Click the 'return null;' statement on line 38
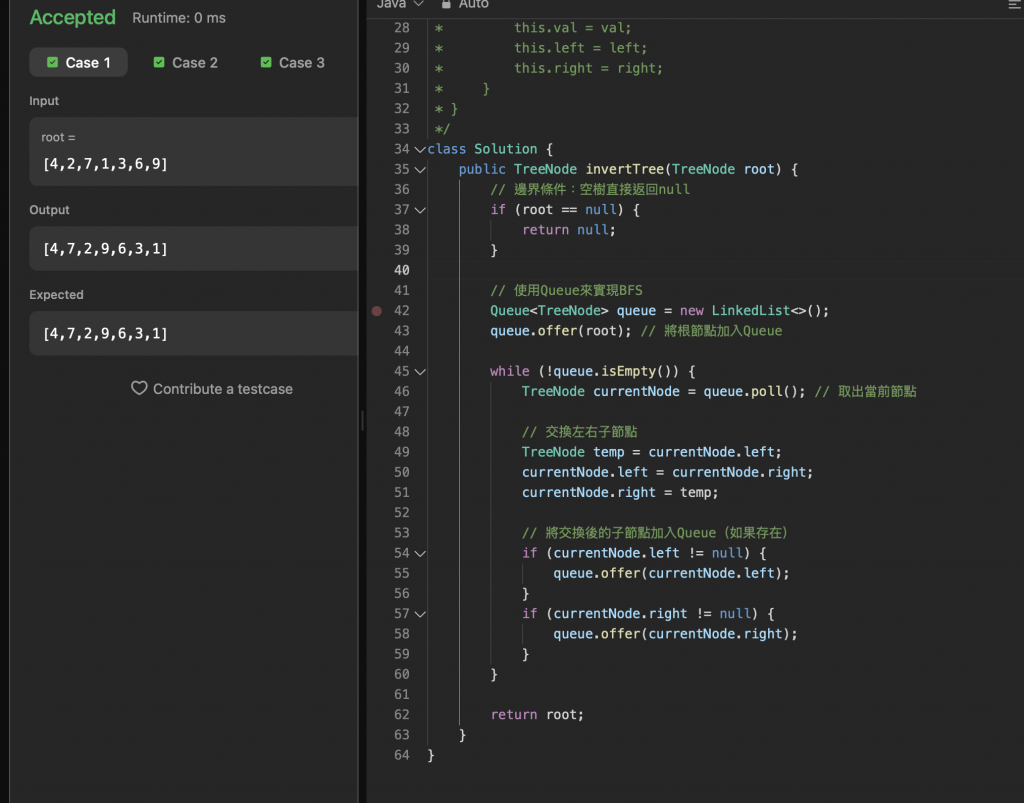 click(x=569, y=230)
